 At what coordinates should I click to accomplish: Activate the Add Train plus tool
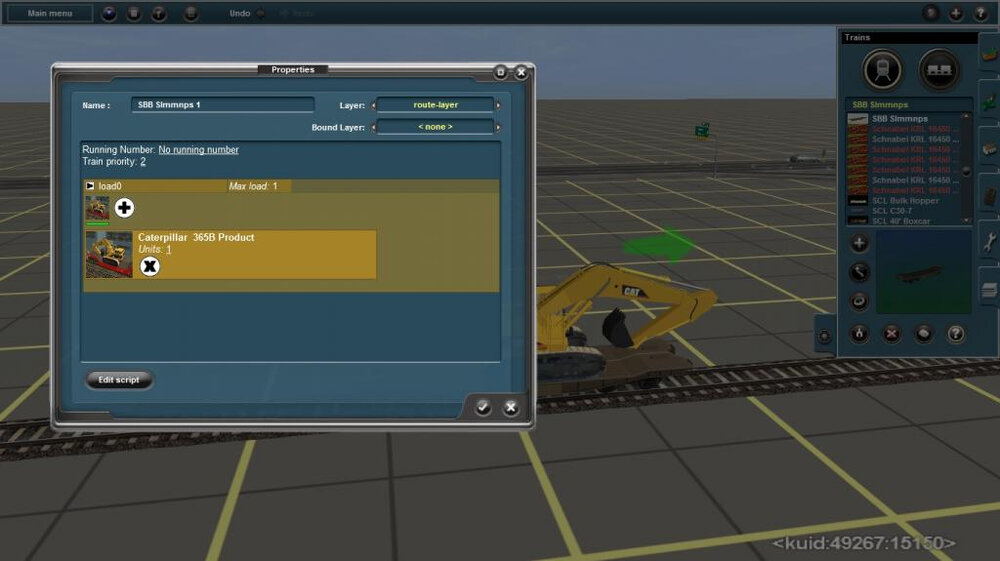point(859,243)
